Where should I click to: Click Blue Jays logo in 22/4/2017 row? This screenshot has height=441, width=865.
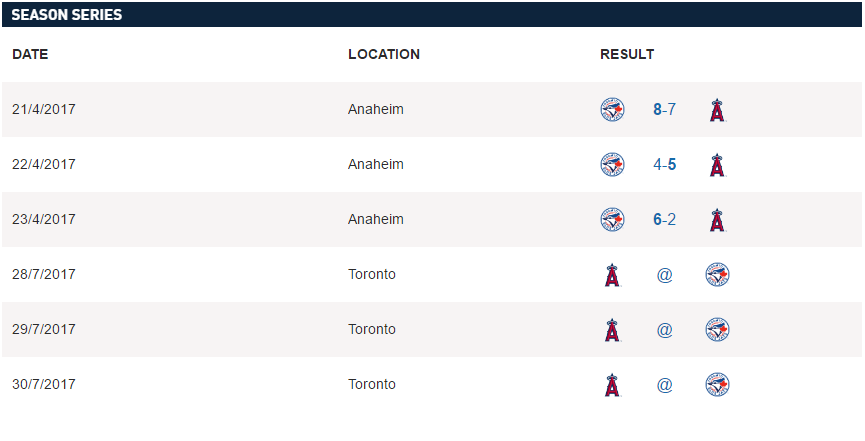pos(612,165)
